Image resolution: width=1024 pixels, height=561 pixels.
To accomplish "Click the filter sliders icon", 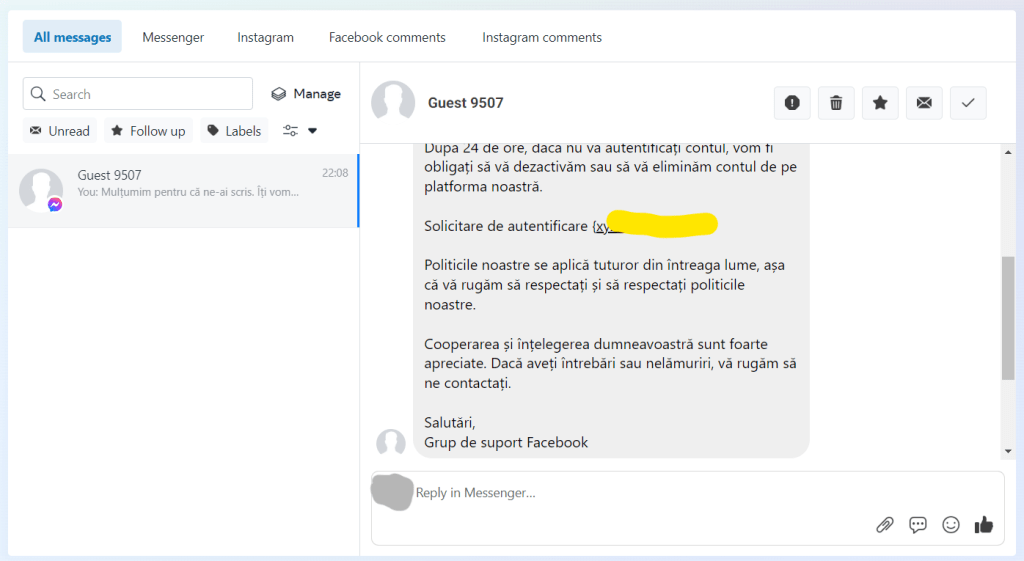I will tap(291, 131).
